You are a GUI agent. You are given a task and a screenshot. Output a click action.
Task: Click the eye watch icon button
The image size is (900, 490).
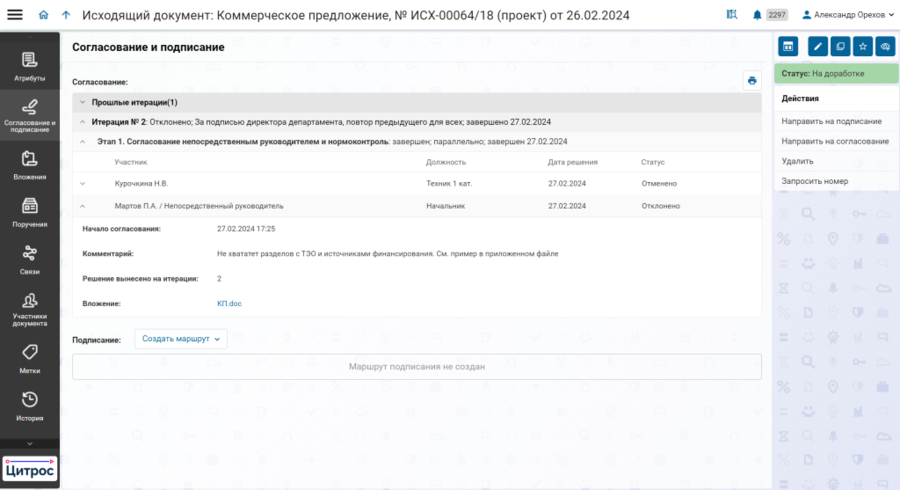click(x=884, y=46)
